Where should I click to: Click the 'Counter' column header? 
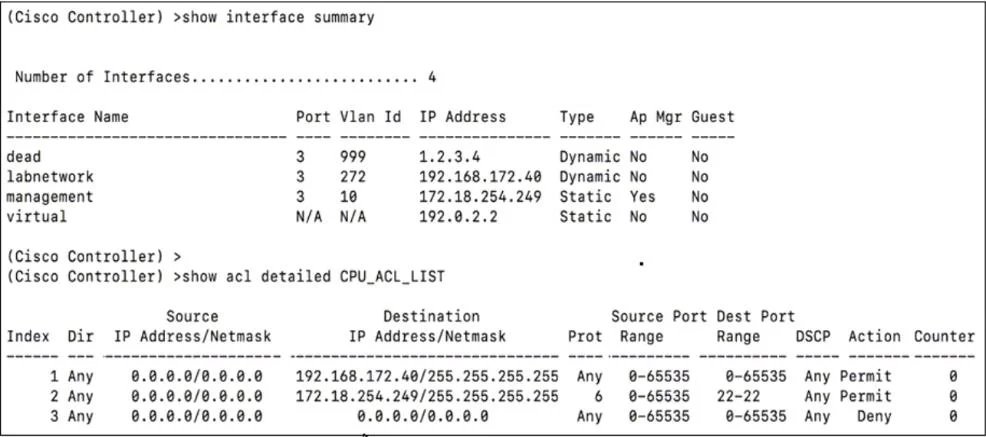[944, 336]
